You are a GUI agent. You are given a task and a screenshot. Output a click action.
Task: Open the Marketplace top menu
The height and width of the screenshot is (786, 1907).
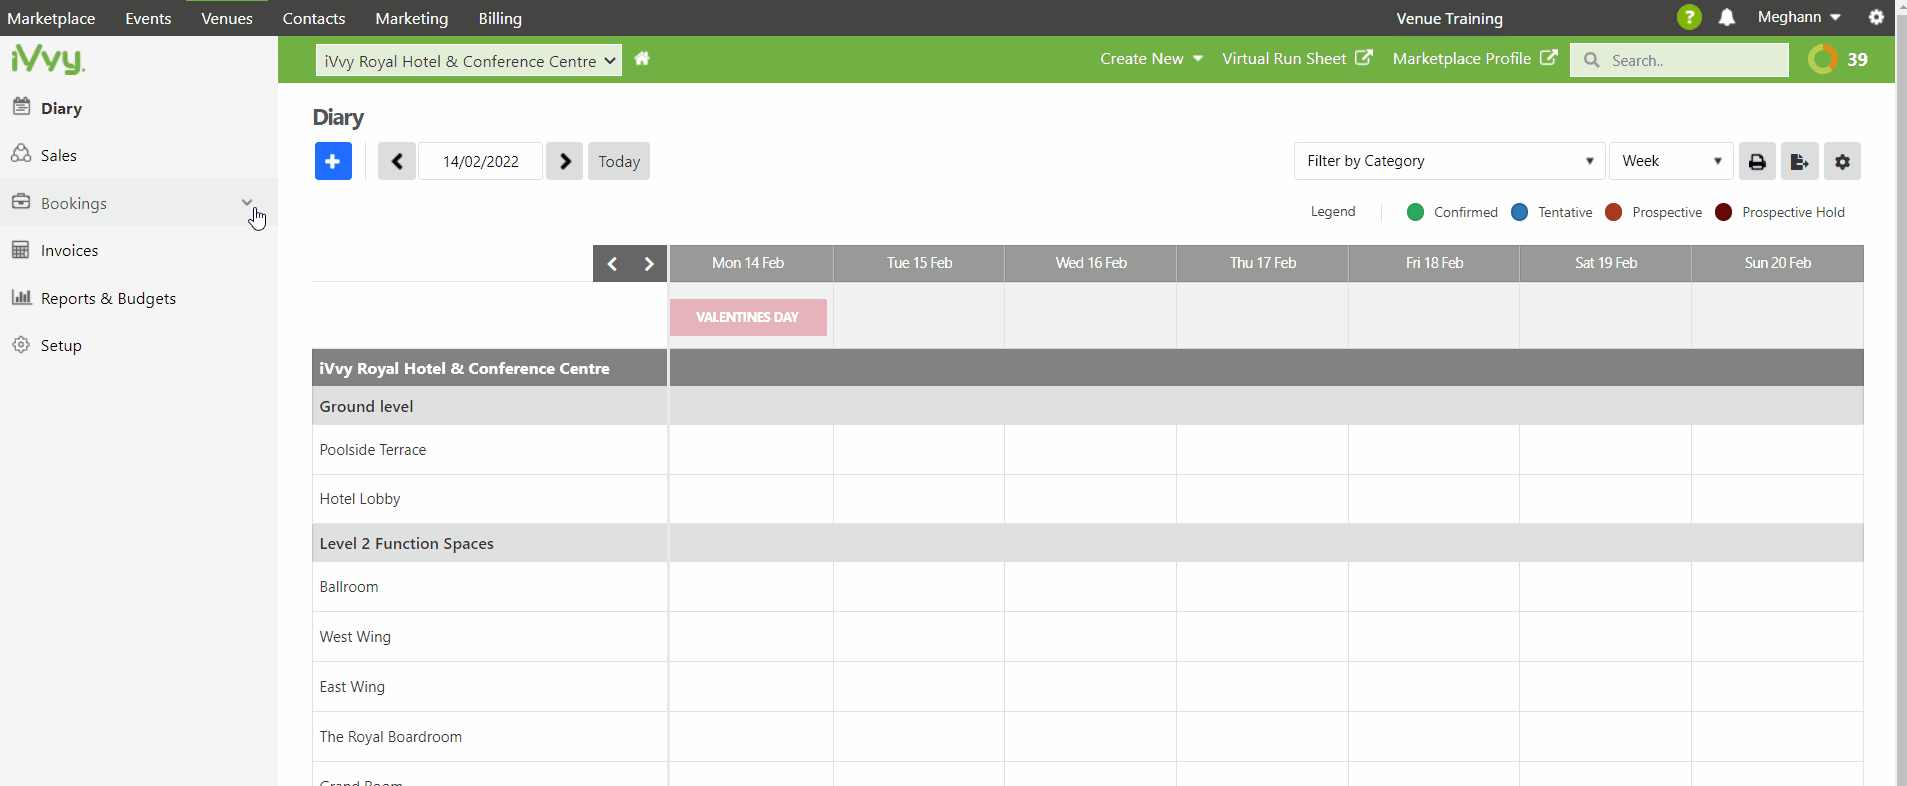coord(51,18)
